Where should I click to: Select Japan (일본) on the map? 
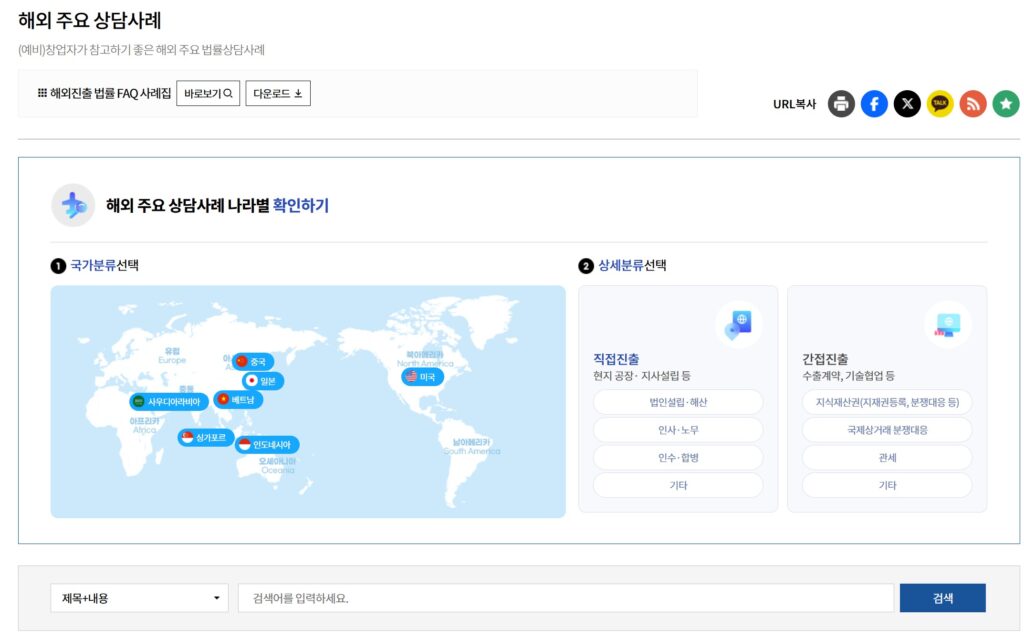tap(263, 380)
